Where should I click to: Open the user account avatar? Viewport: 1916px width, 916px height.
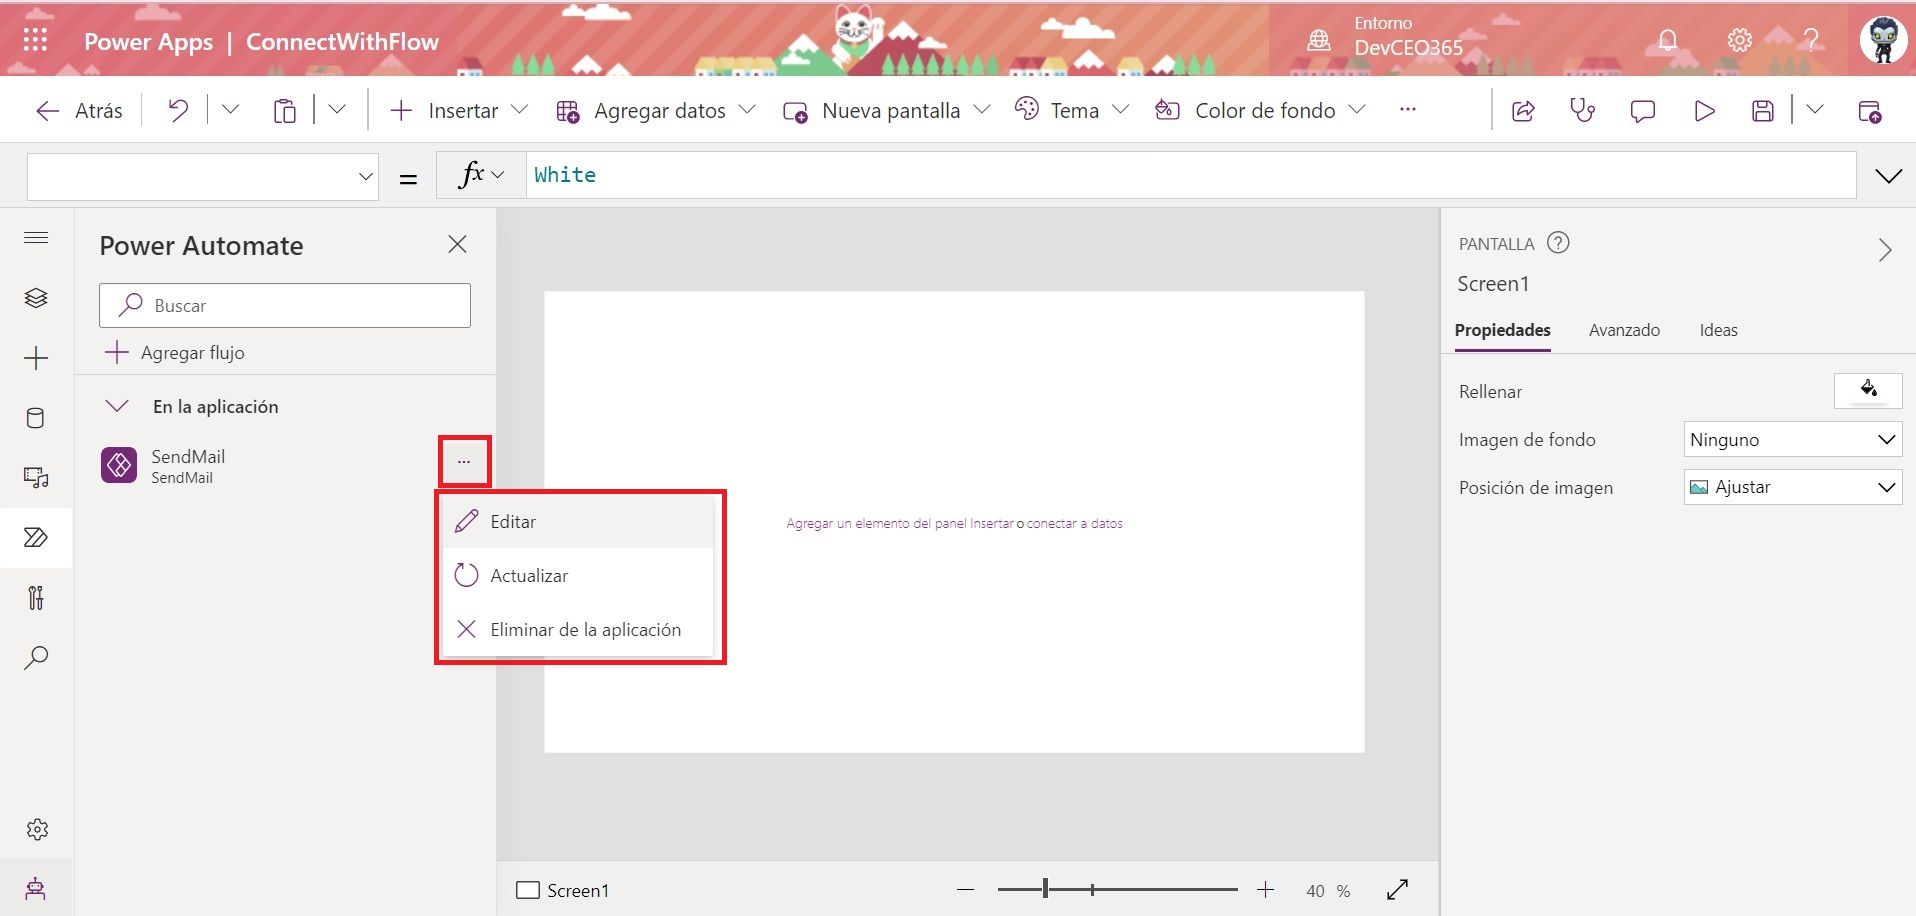coord(1883,40)
